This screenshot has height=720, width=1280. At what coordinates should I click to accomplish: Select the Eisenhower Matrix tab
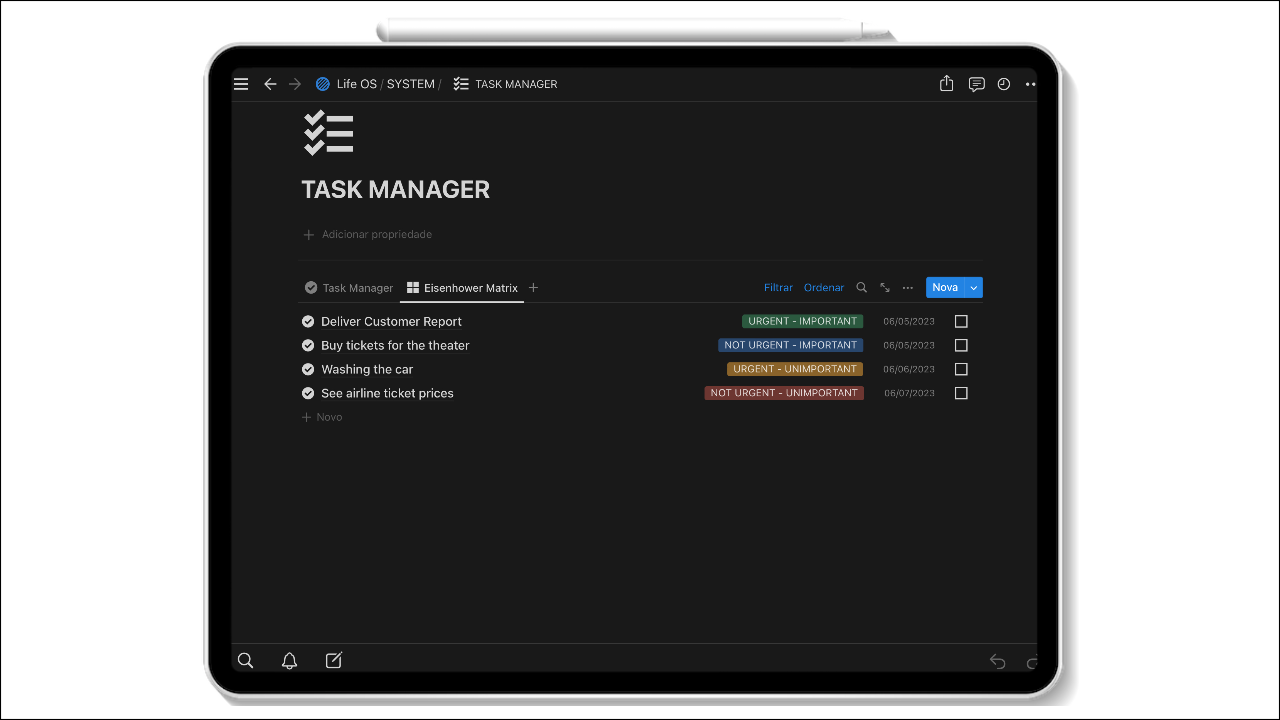tap(462, 287)
